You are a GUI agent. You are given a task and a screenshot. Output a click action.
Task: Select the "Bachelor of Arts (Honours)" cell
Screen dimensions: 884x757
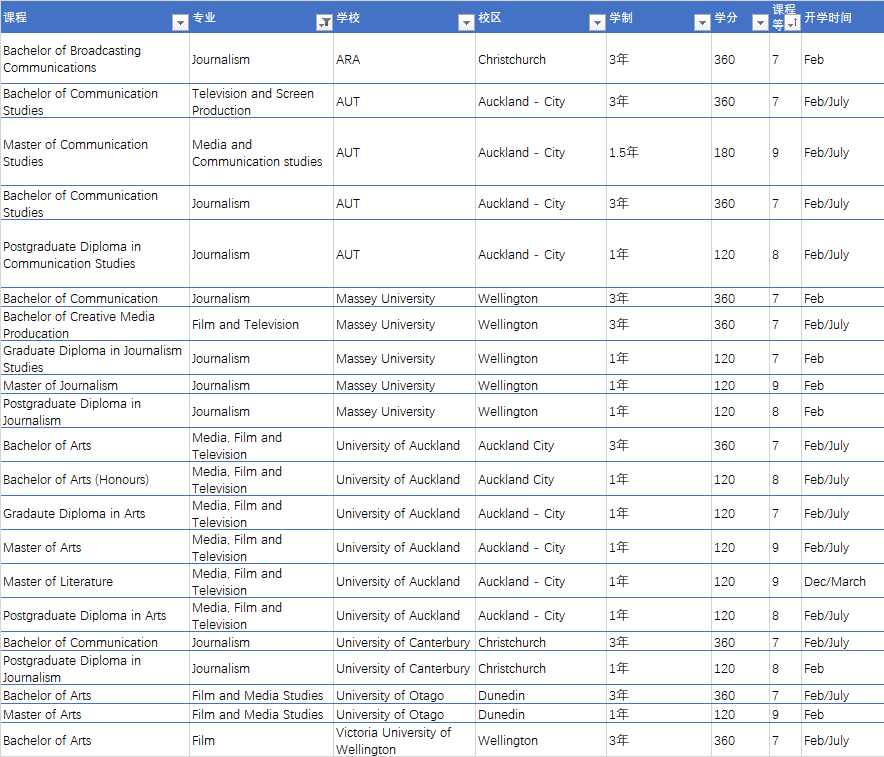point(95,479)
